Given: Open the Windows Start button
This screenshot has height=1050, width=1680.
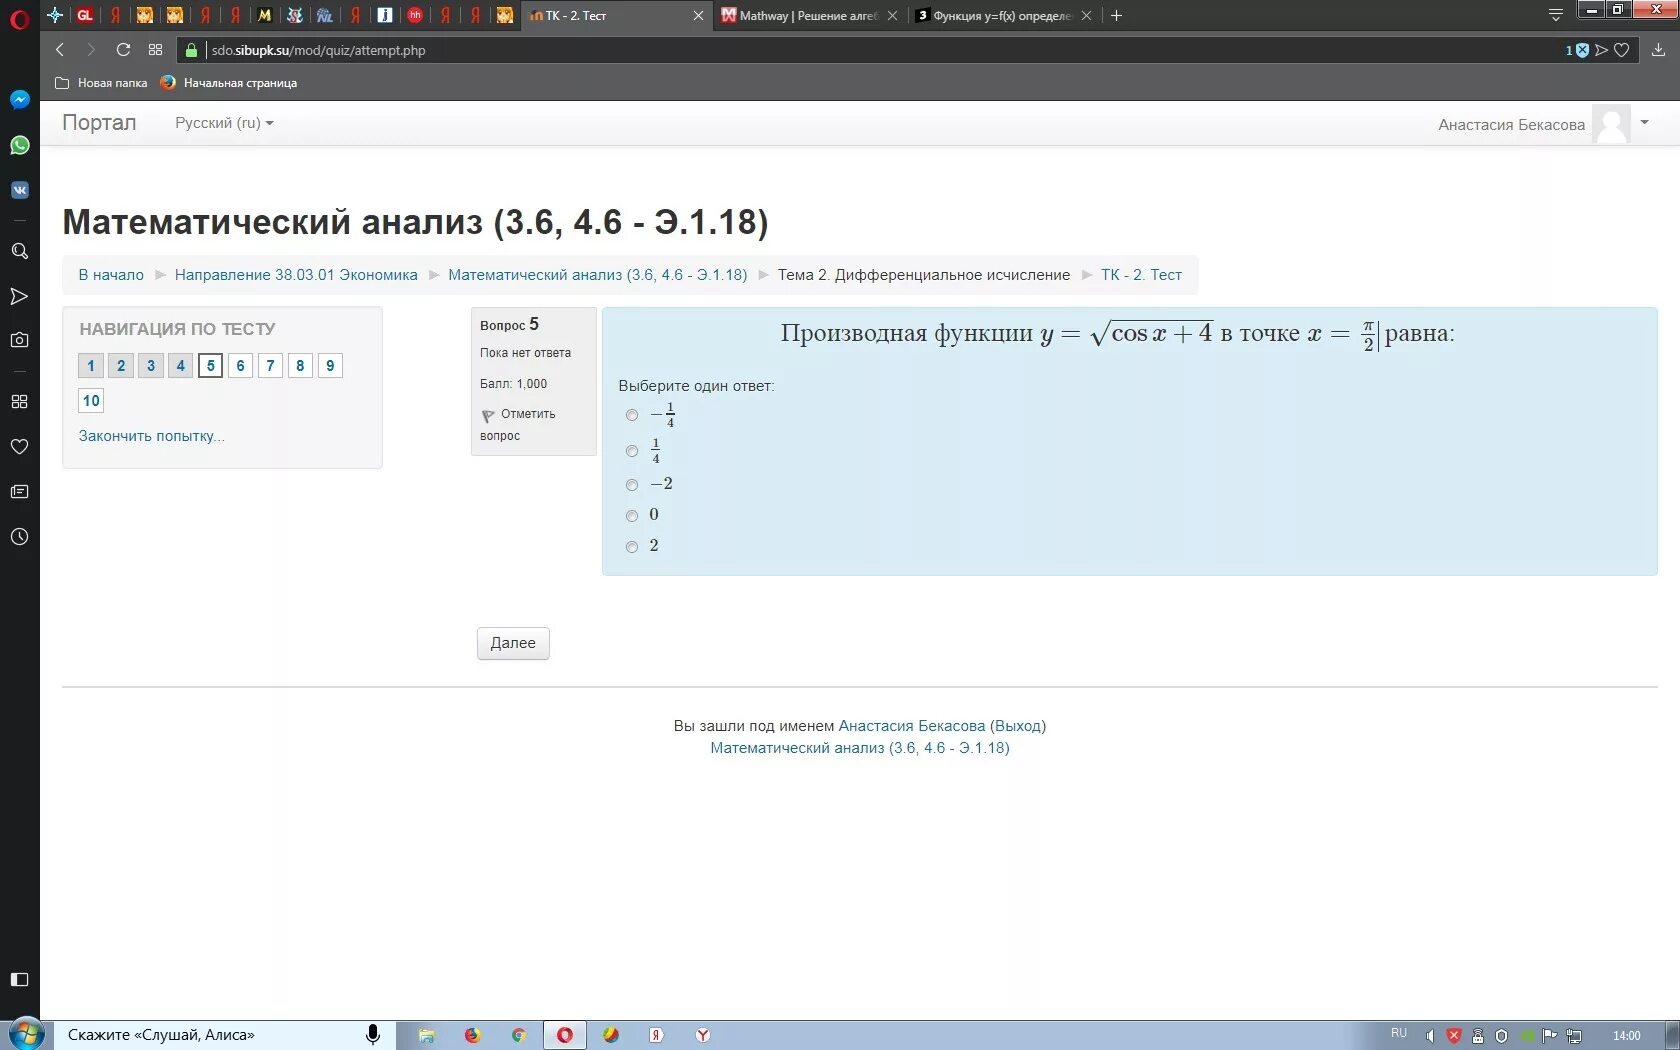Looking at the screenshot, I should (27, 1035).
